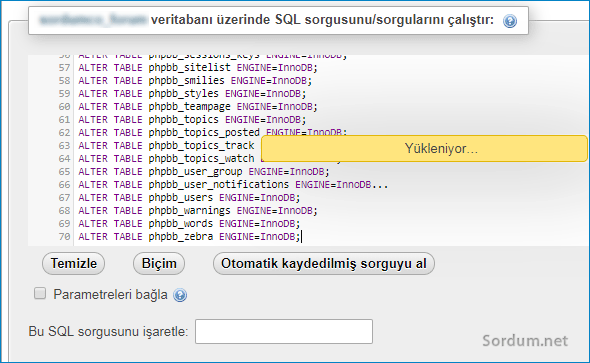Click line 60 phpbb_teampage statement
Viewport: 590px width, 363px height.
pyautogui.click(x=198, y=107)
